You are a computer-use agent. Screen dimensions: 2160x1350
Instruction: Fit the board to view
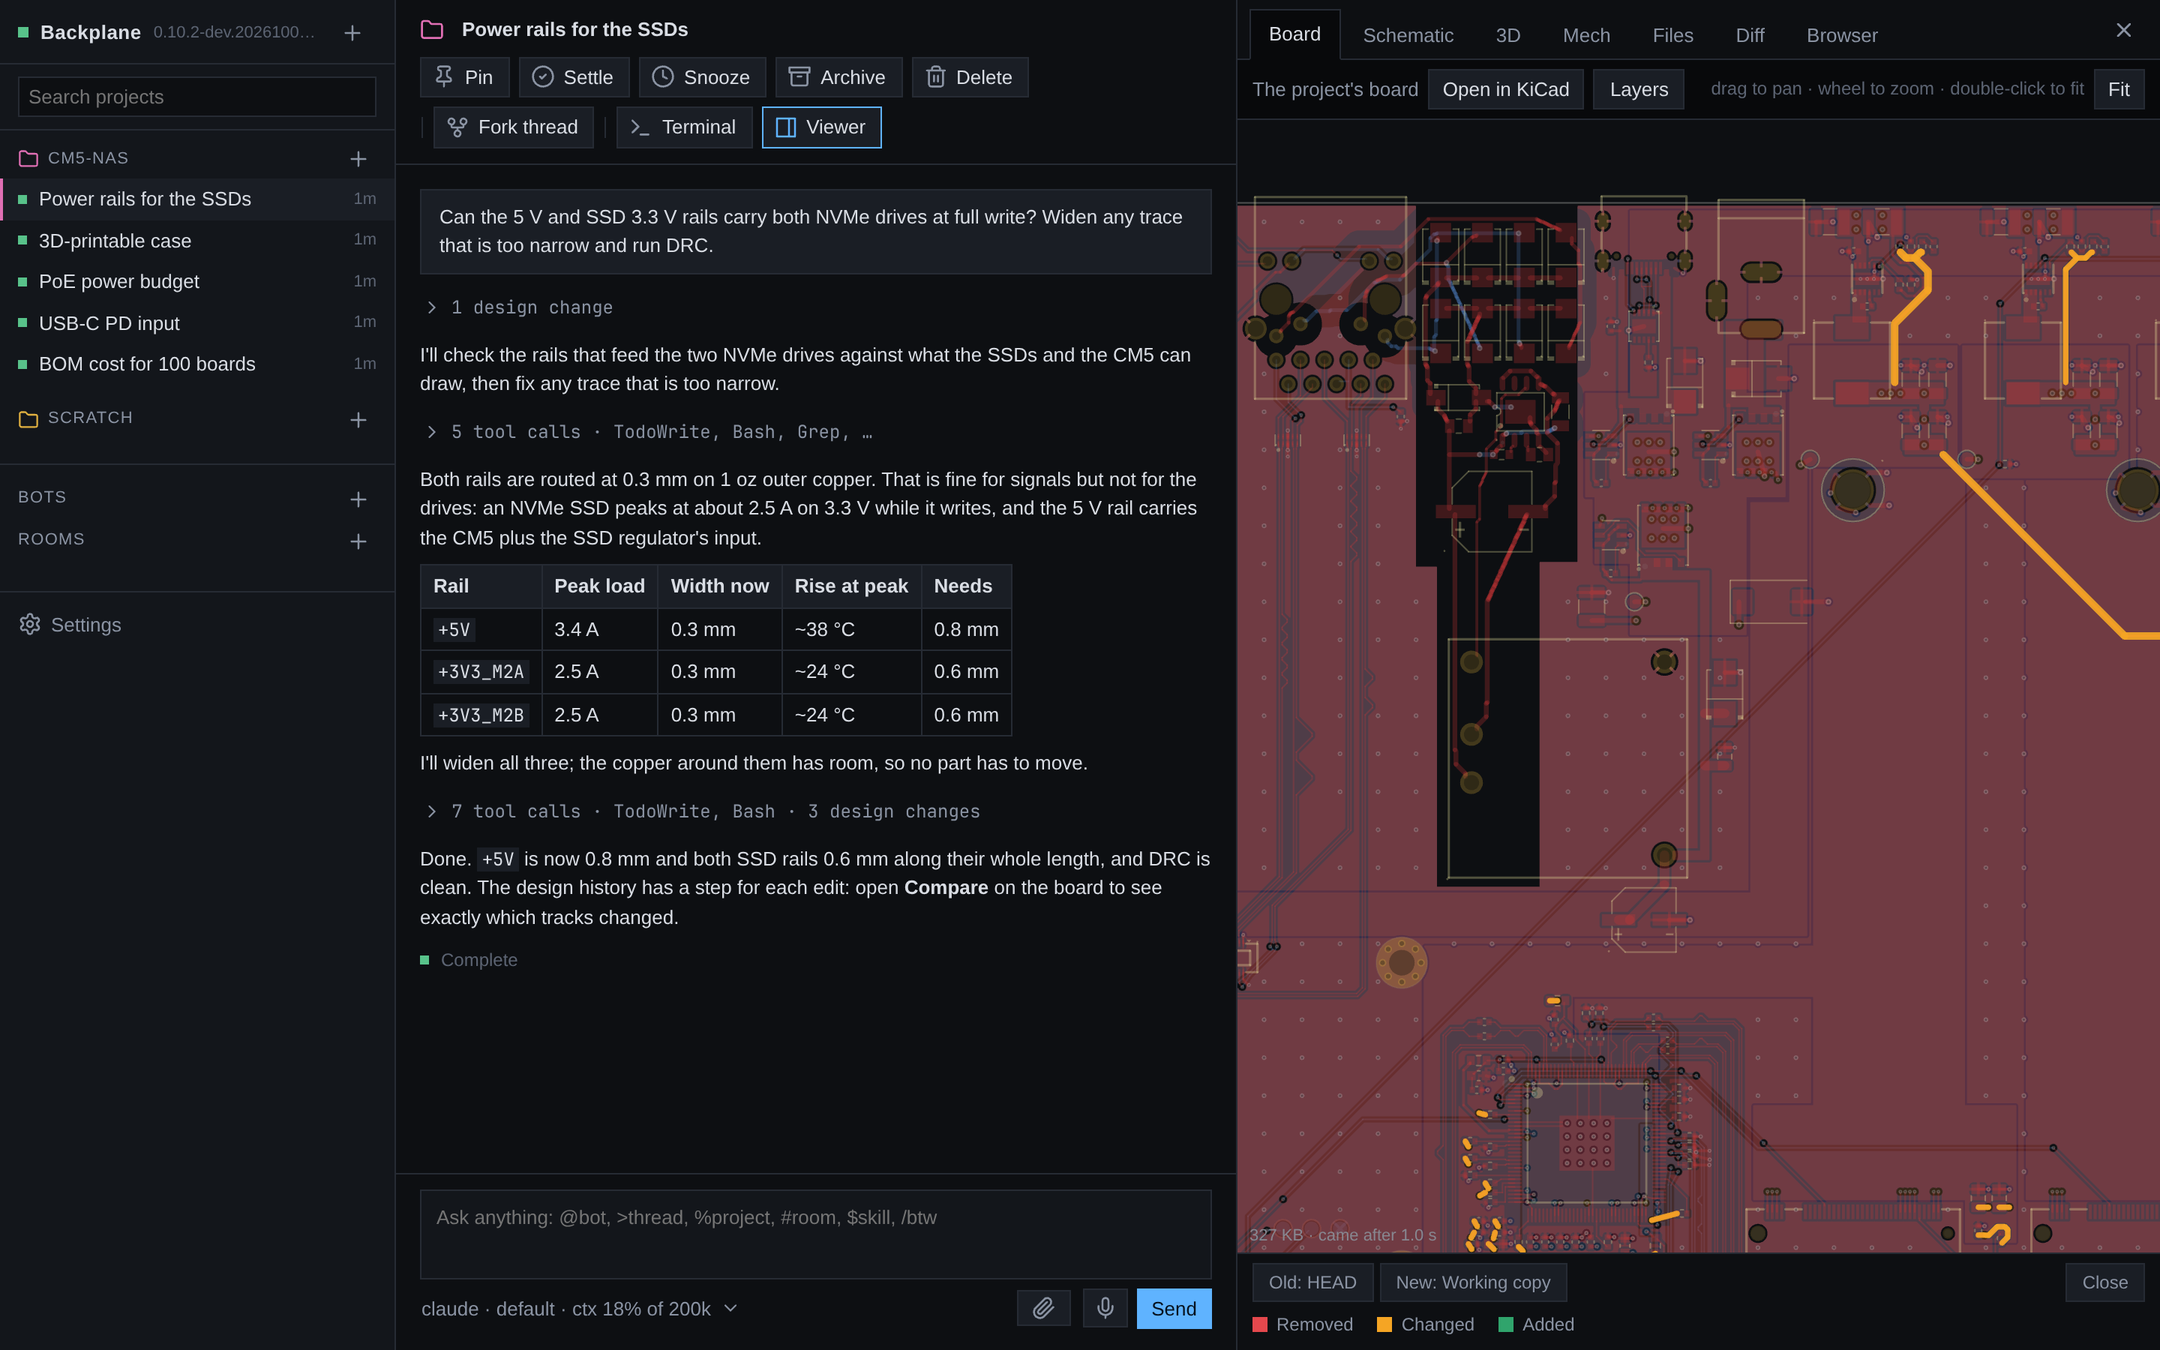pyautogui.click(x=2118, y=89)
